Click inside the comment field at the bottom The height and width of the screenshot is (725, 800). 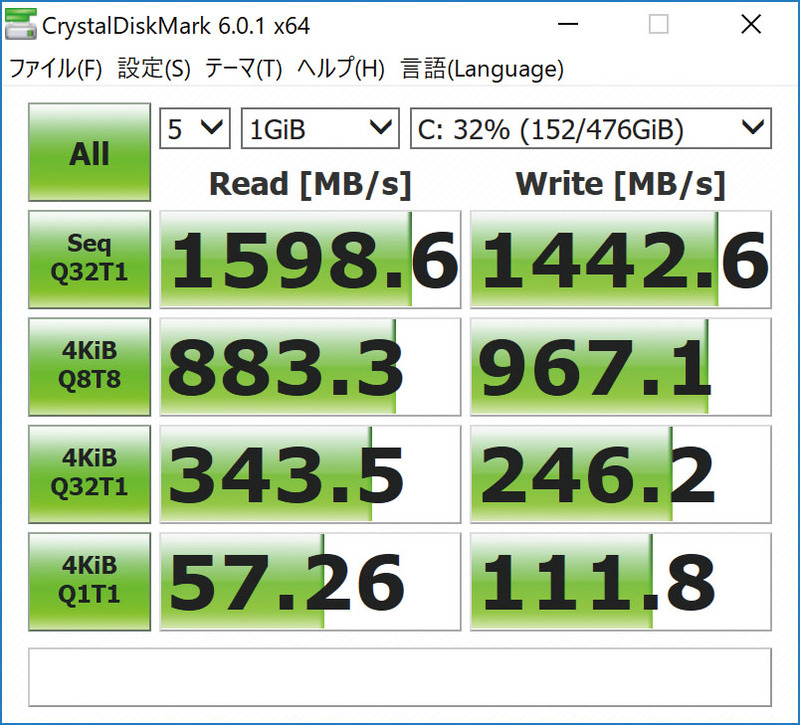click(x=400, y=676)
